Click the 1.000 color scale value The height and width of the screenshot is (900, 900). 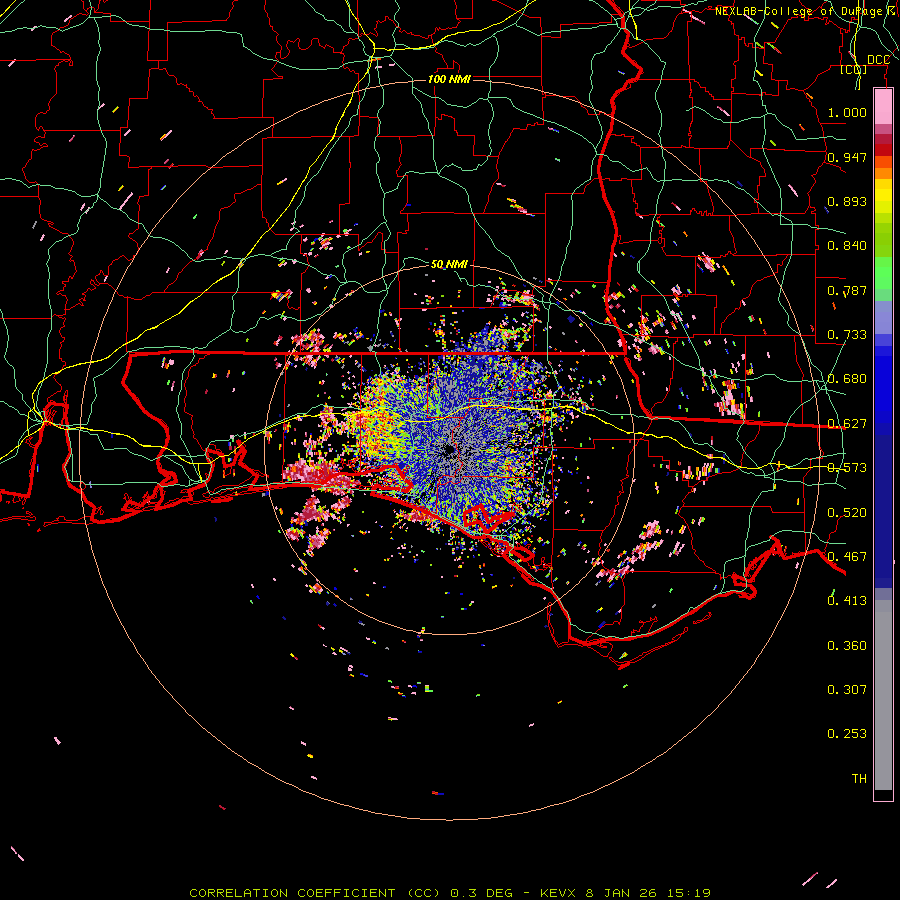847,112
